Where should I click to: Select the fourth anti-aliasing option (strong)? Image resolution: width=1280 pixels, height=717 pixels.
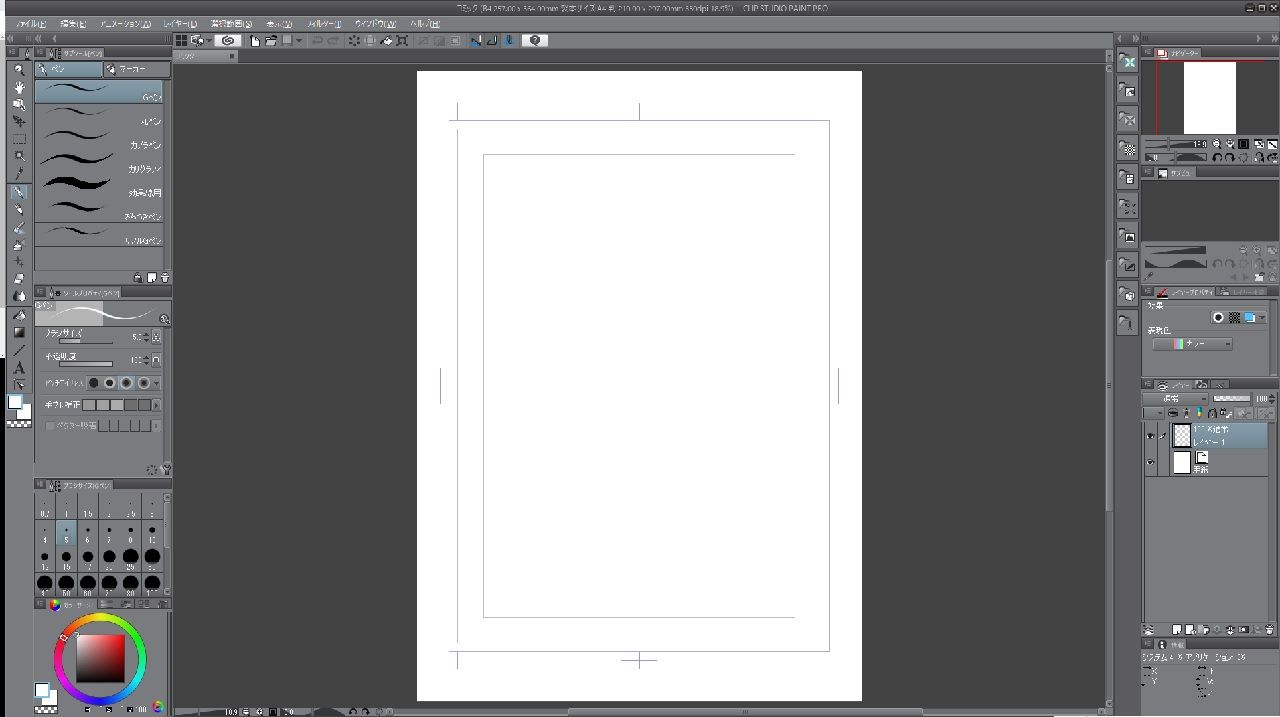tap(144, 383)
